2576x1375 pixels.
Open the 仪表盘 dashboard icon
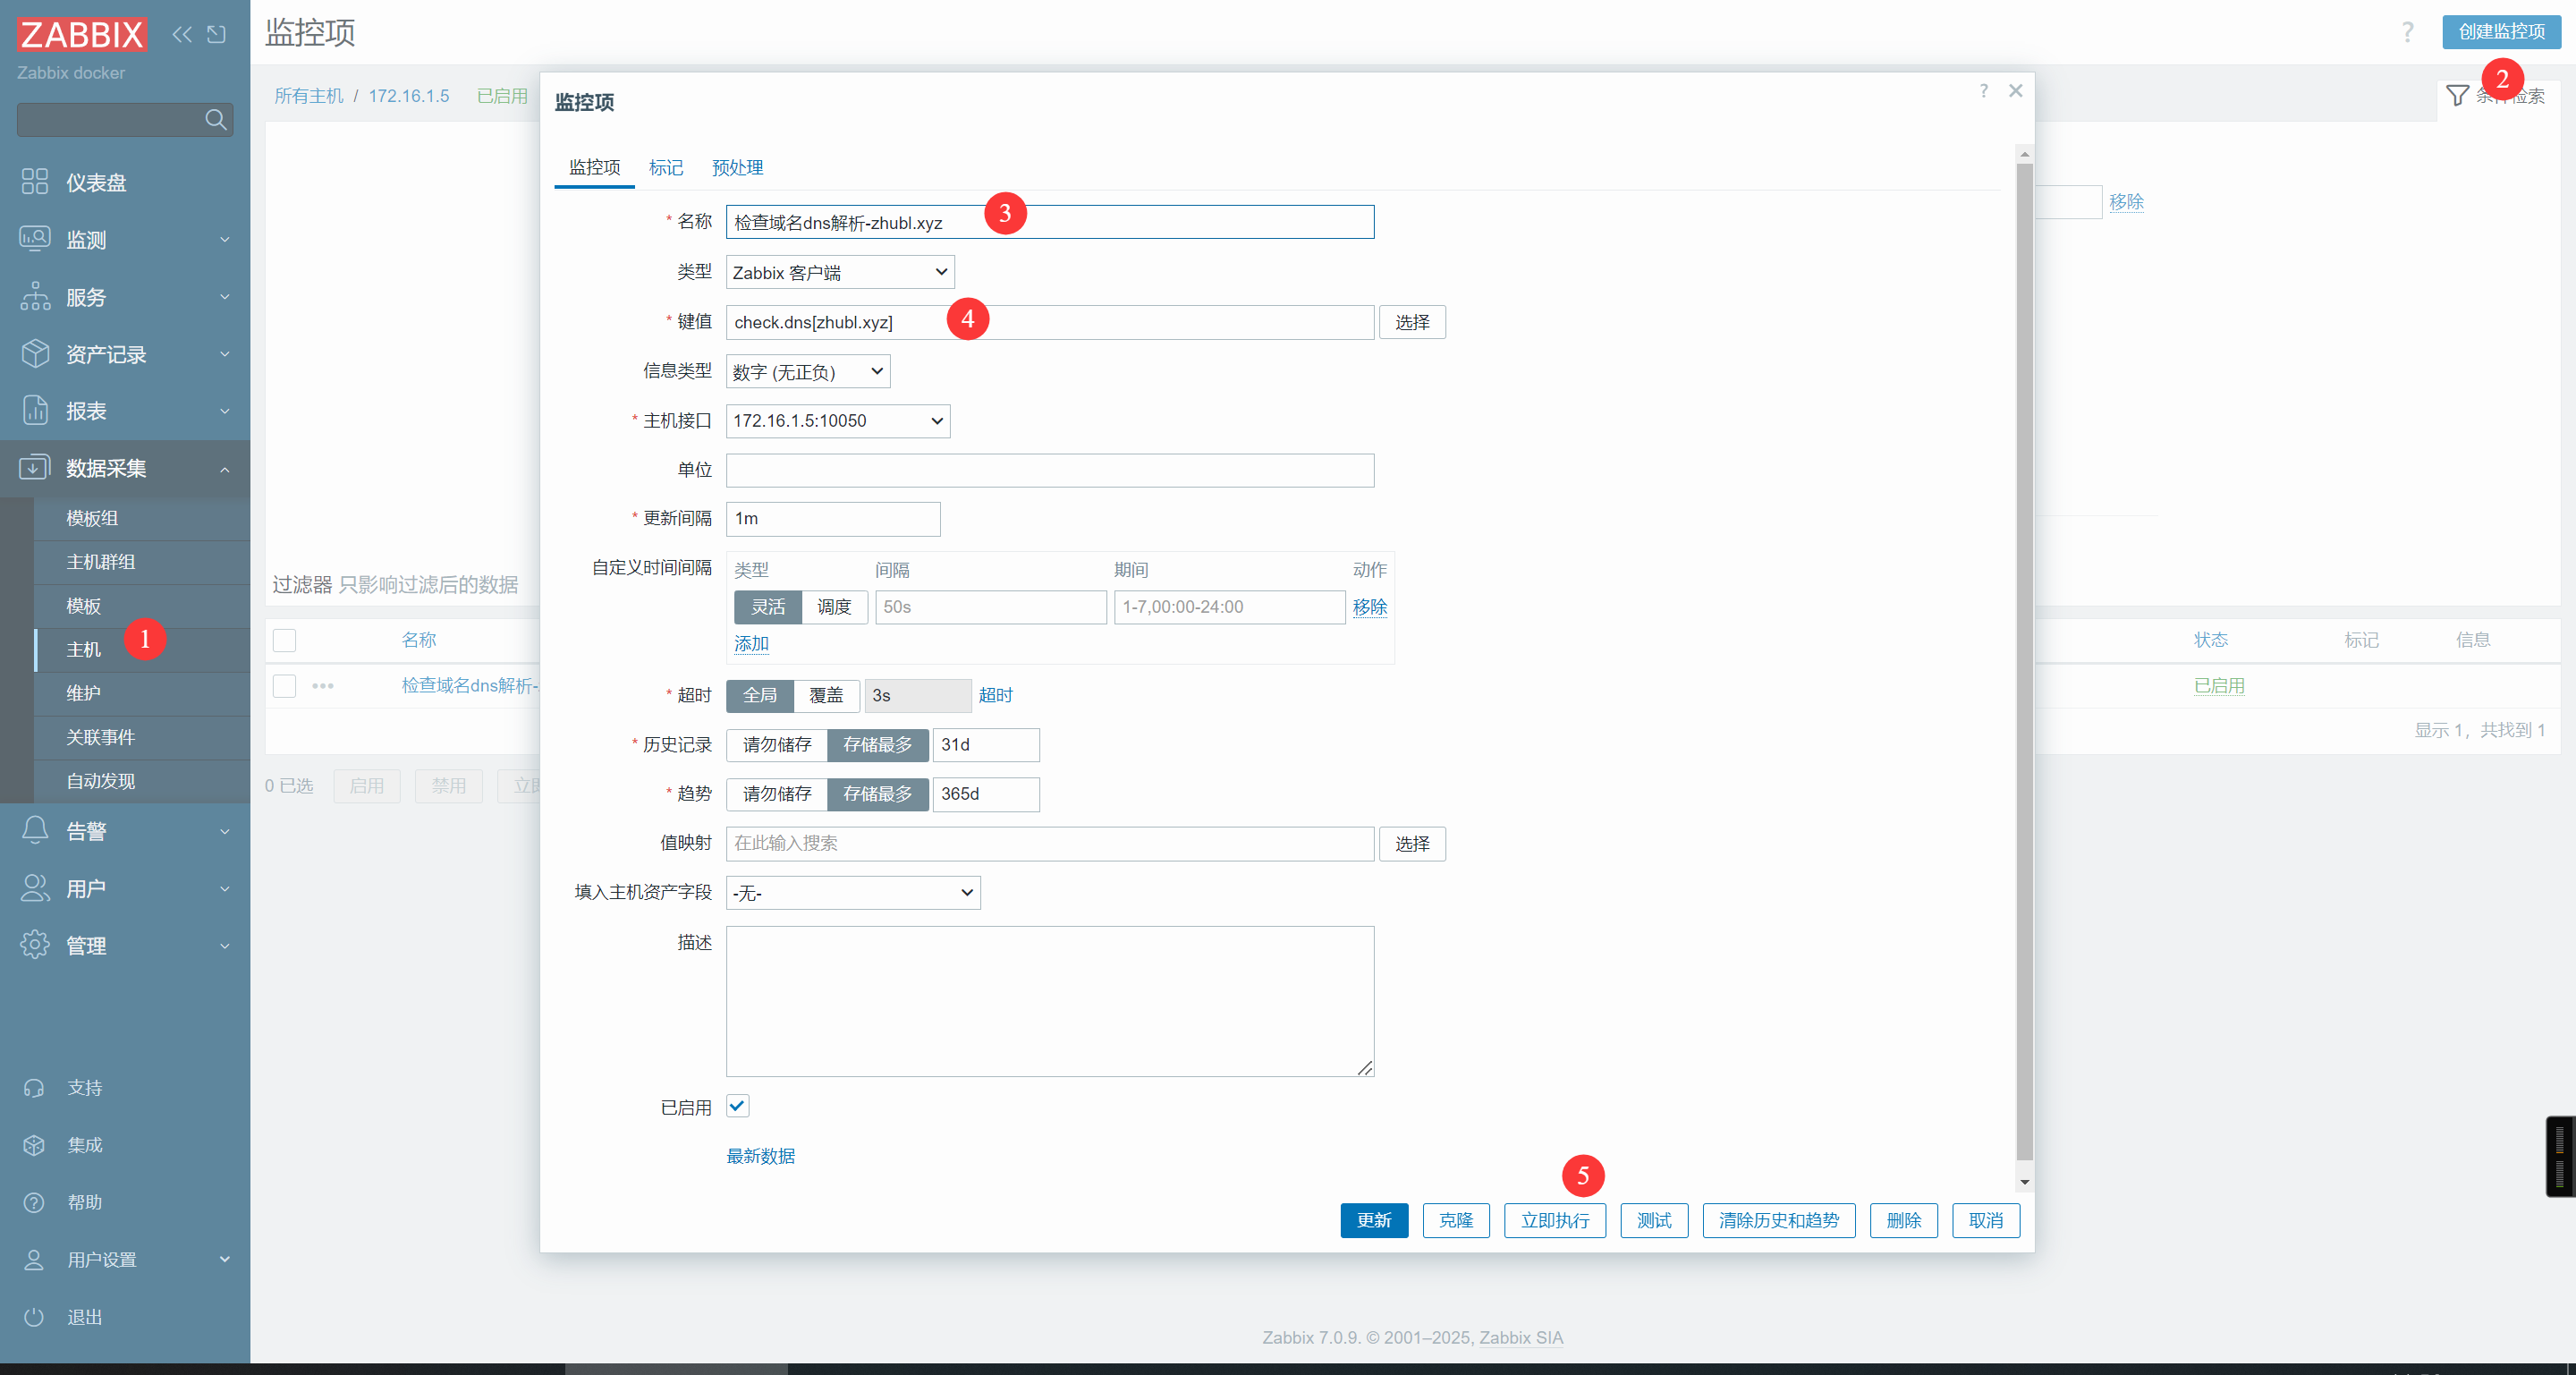tap(35, 182)
